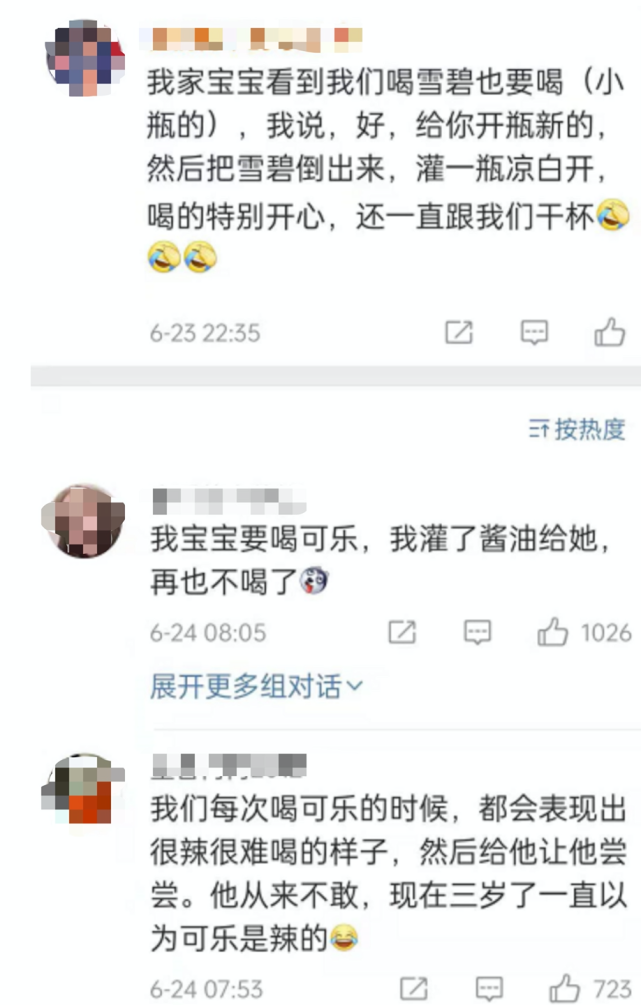Reply to the 6-24 07:53 comment
The height and width of the screenshot is (1005, 641).
coord(489,988)
